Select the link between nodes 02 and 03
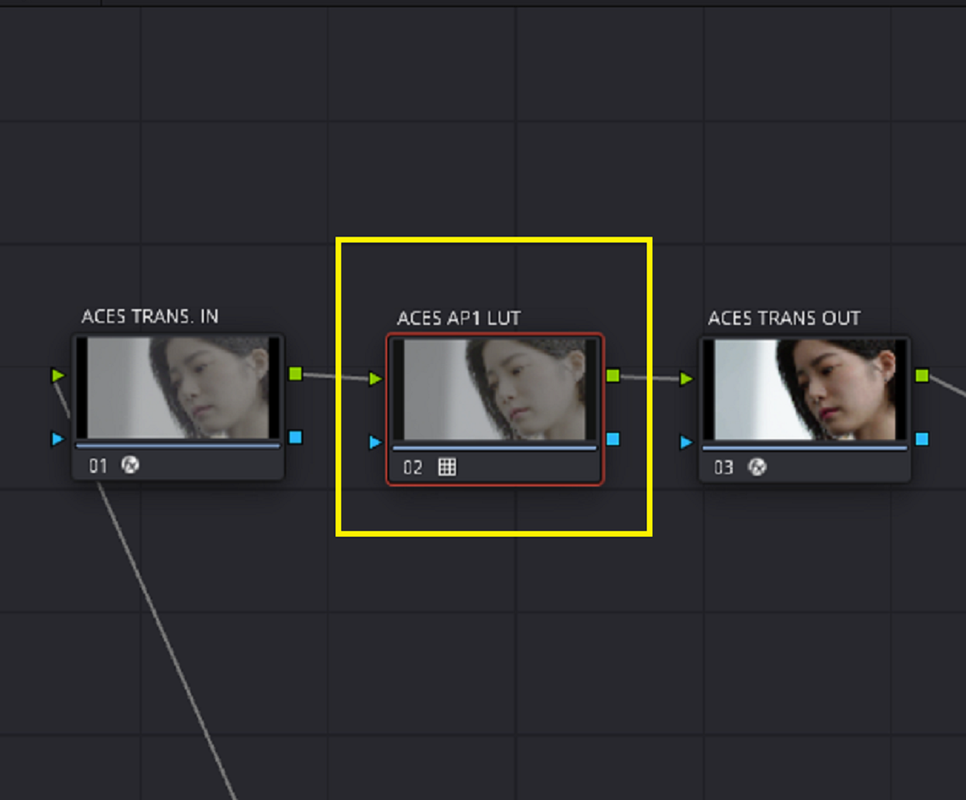 click(650, 378)
